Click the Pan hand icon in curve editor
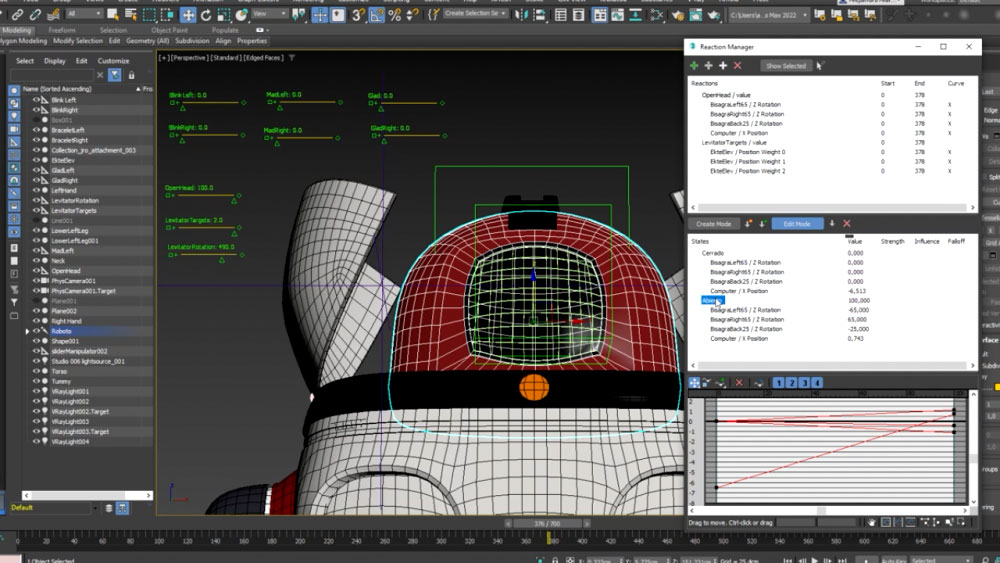Screen dimensions: 1000x563 (x=872, y=522)
